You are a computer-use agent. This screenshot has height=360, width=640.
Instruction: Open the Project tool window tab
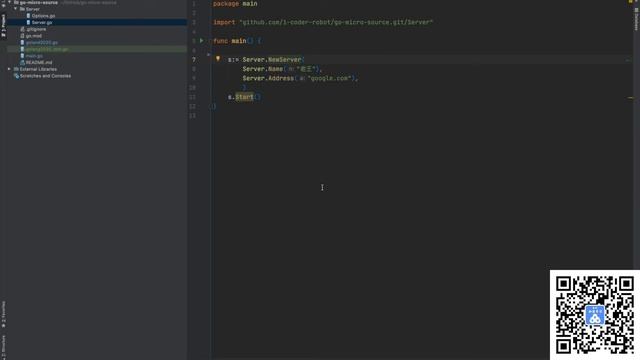pos(3,25)
